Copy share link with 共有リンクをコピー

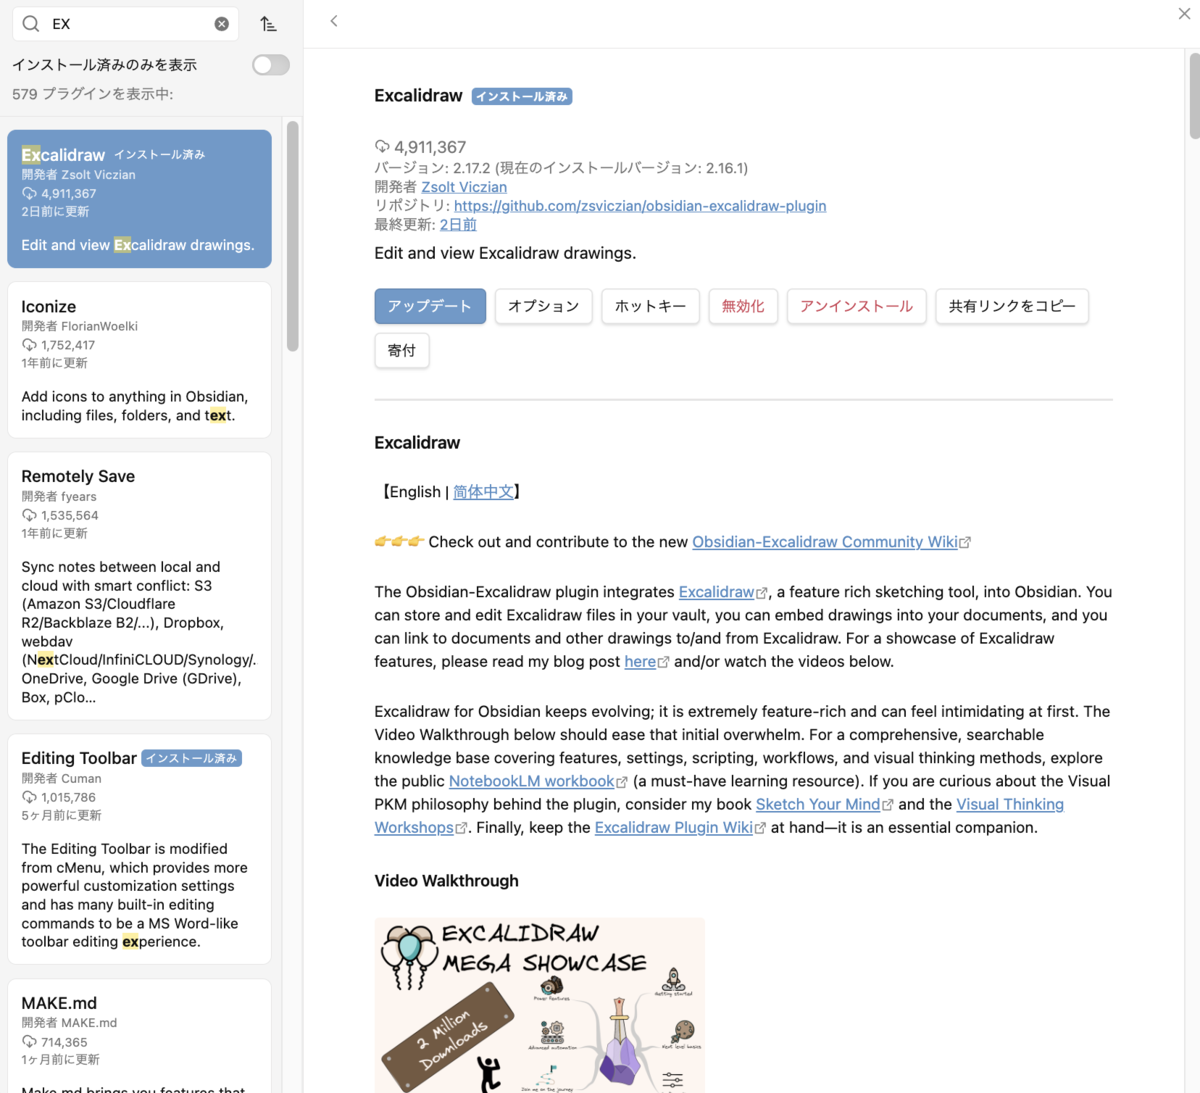click(1012, 306)
